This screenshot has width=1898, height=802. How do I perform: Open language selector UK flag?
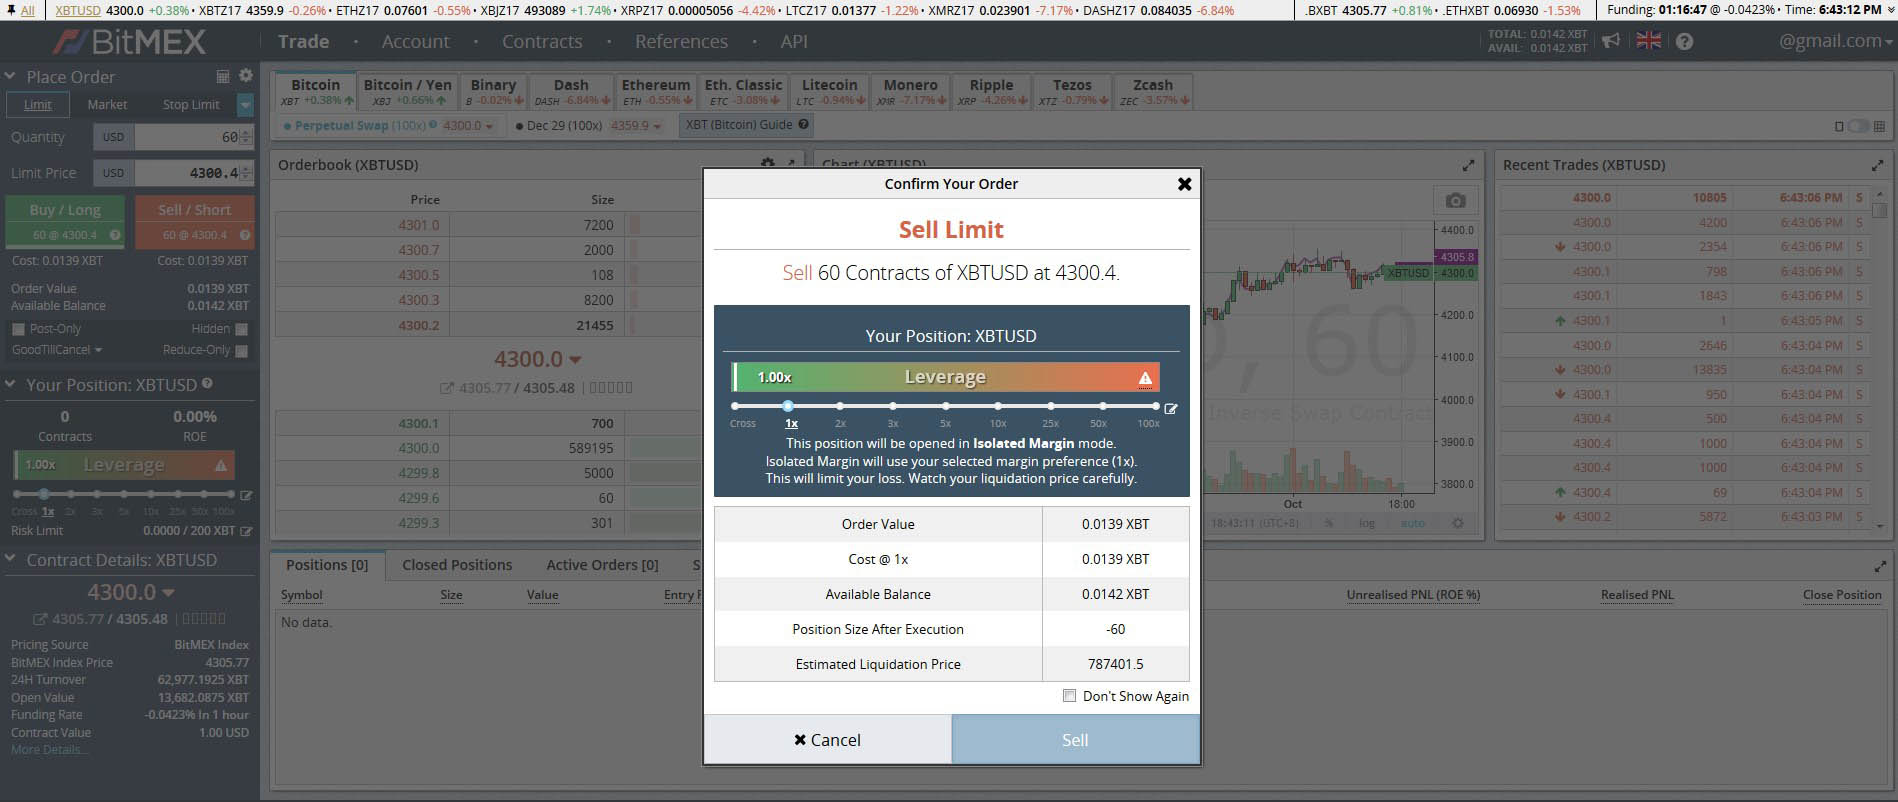tap(1648, 41)
